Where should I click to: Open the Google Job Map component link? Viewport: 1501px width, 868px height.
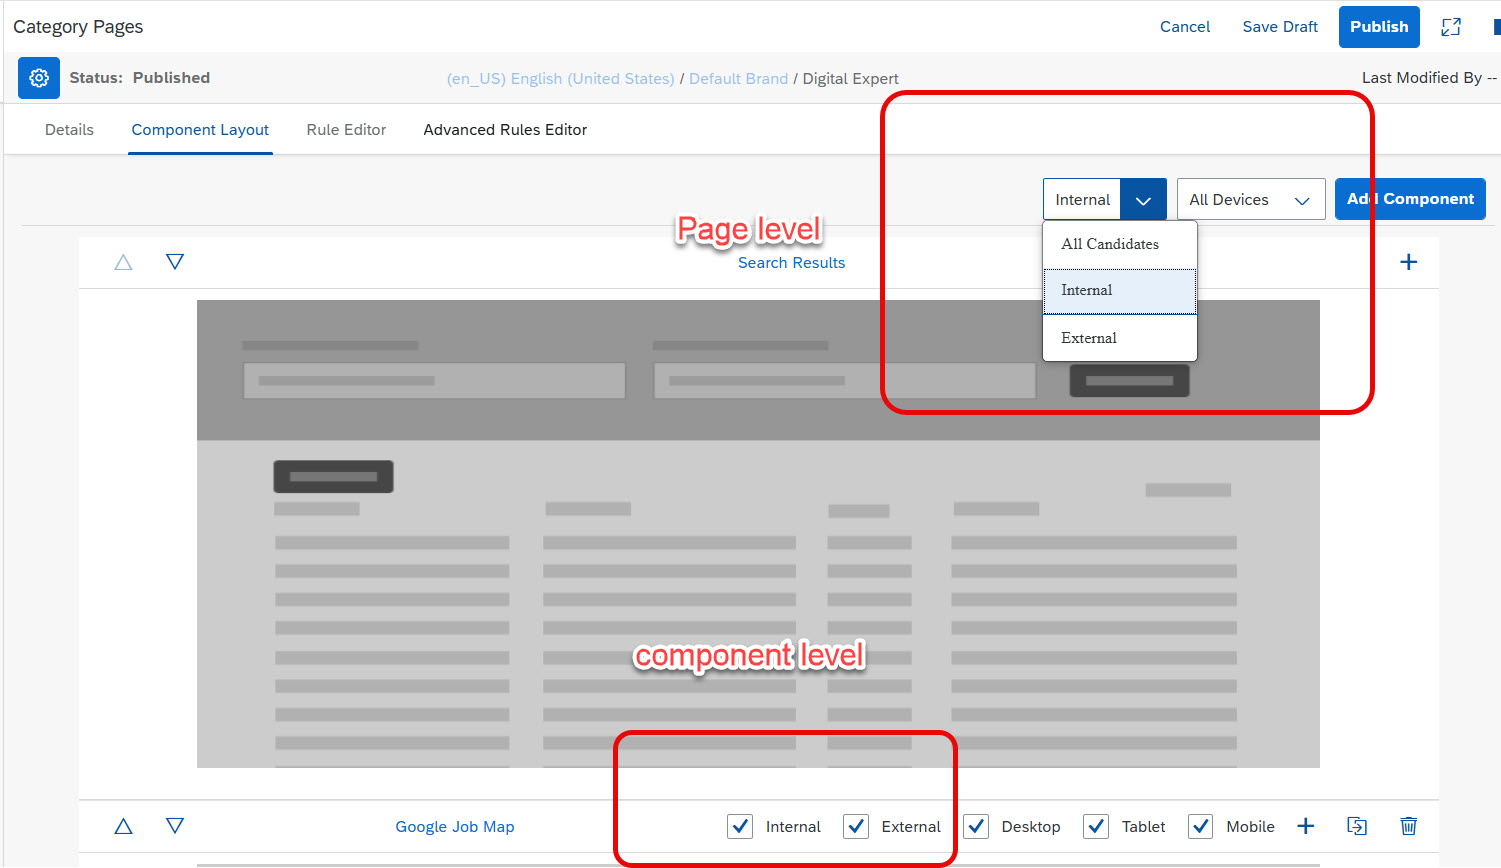455,827
